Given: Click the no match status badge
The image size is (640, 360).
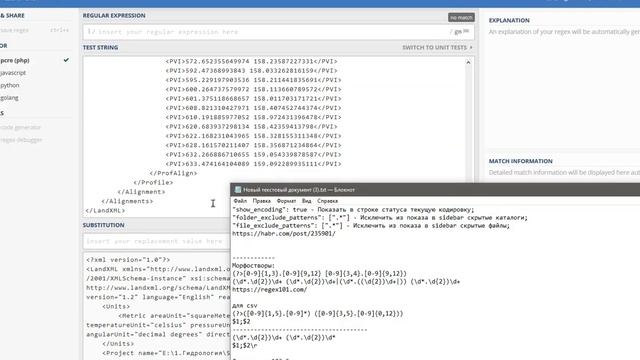Looking at the screenshot, I should point(461,18).
